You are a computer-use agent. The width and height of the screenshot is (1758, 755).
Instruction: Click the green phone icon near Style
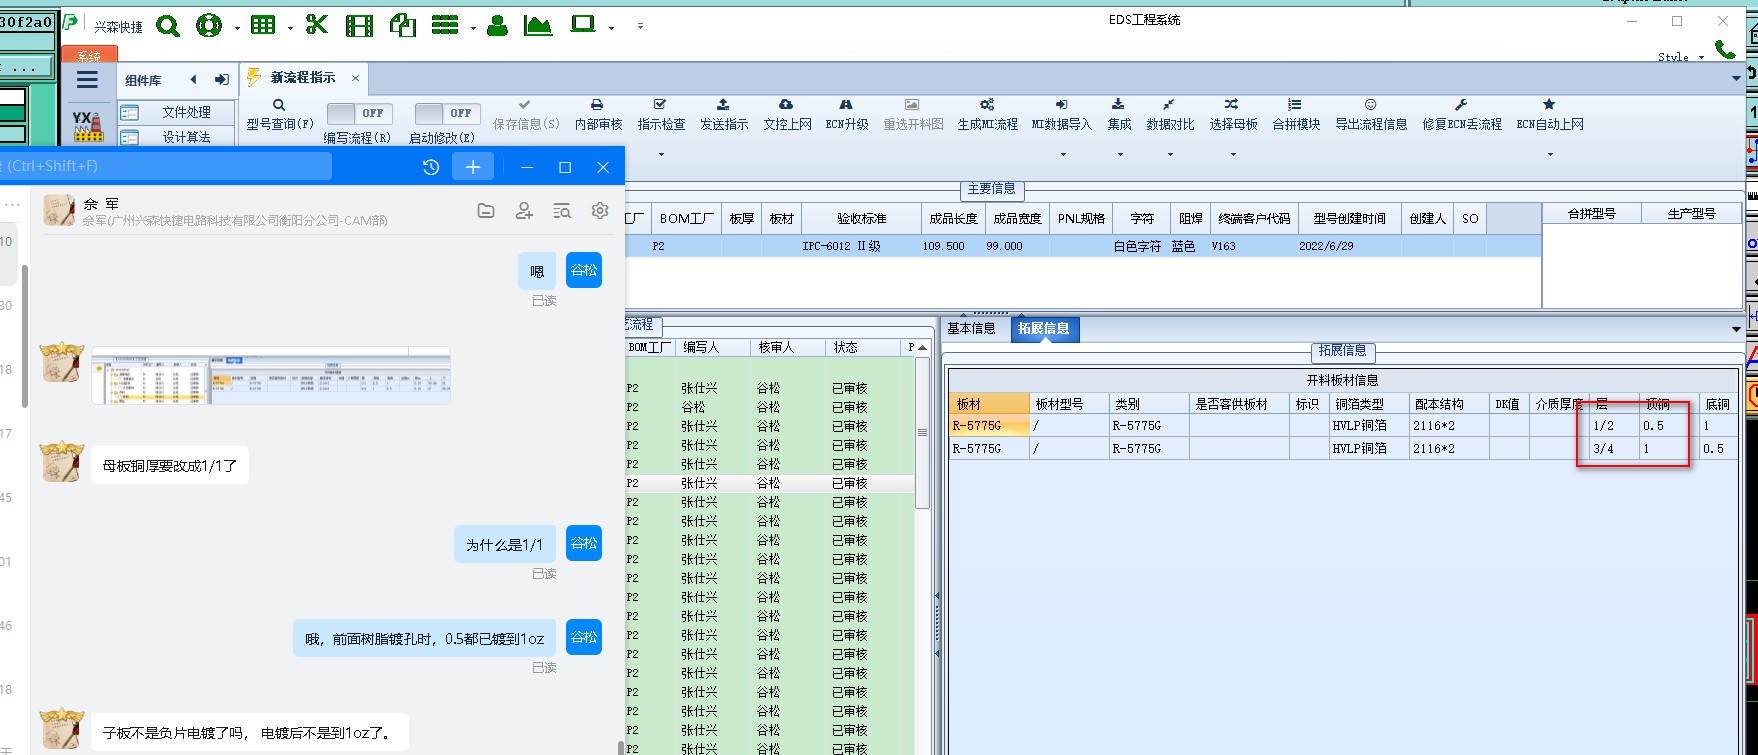(x=1725, y=48)
